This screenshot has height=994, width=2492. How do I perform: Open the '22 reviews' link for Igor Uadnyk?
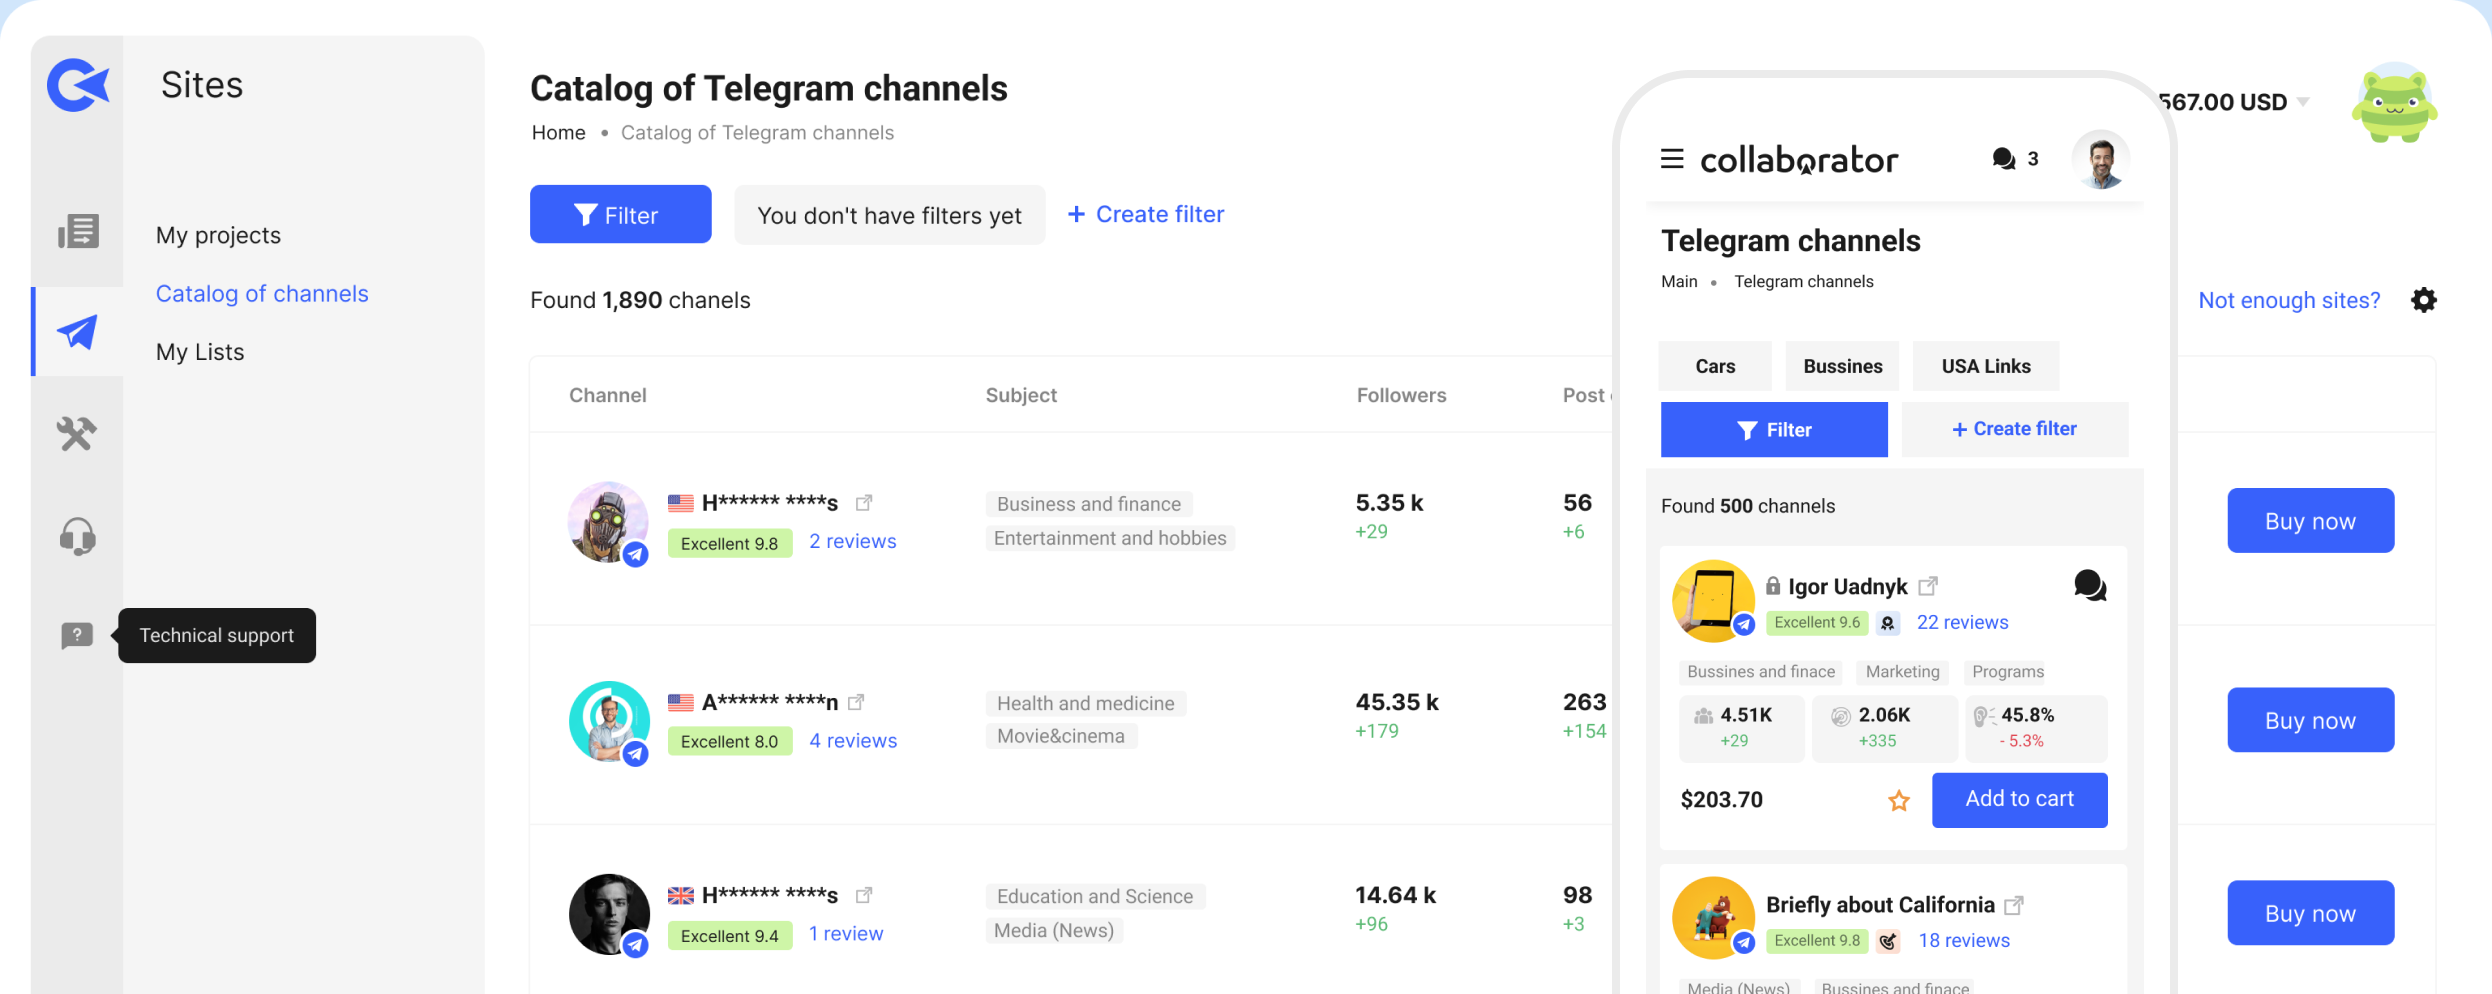1962,622
